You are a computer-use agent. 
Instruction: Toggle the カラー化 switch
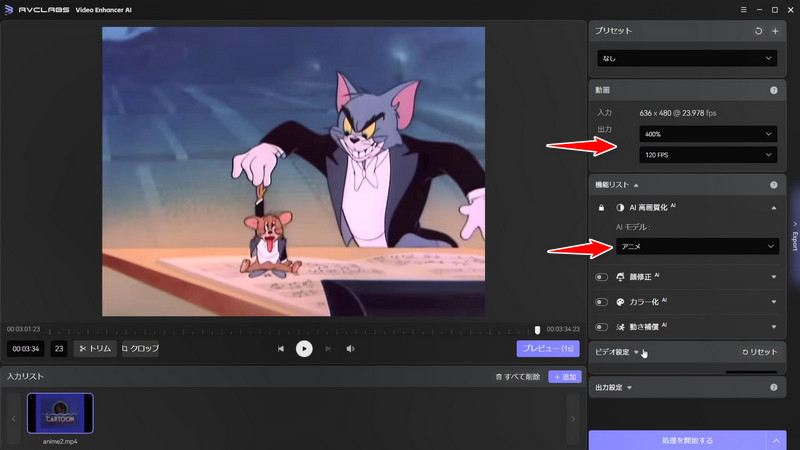[x=602, y=302]
